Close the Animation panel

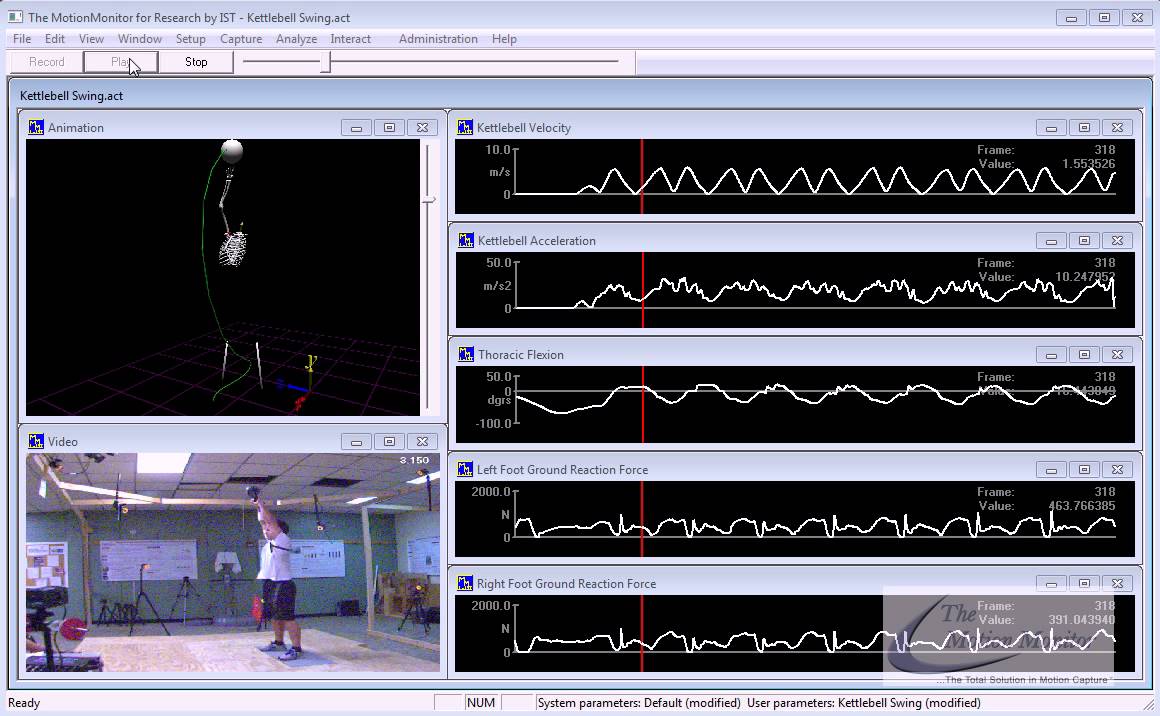[422, 128]
